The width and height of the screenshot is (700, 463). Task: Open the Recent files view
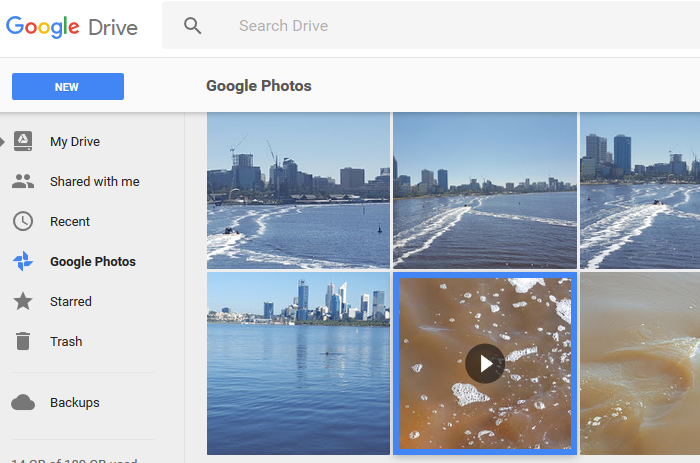tap(70, 222)
